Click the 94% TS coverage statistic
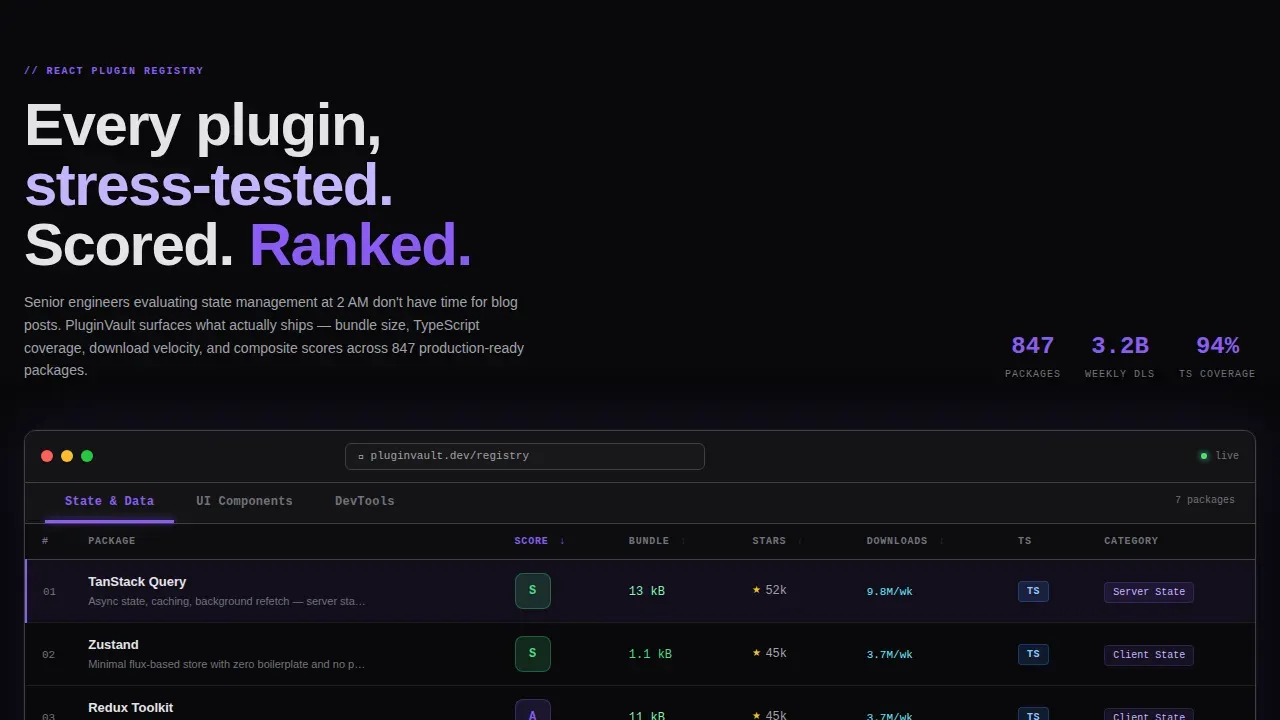 click(x=1217, y=357)
